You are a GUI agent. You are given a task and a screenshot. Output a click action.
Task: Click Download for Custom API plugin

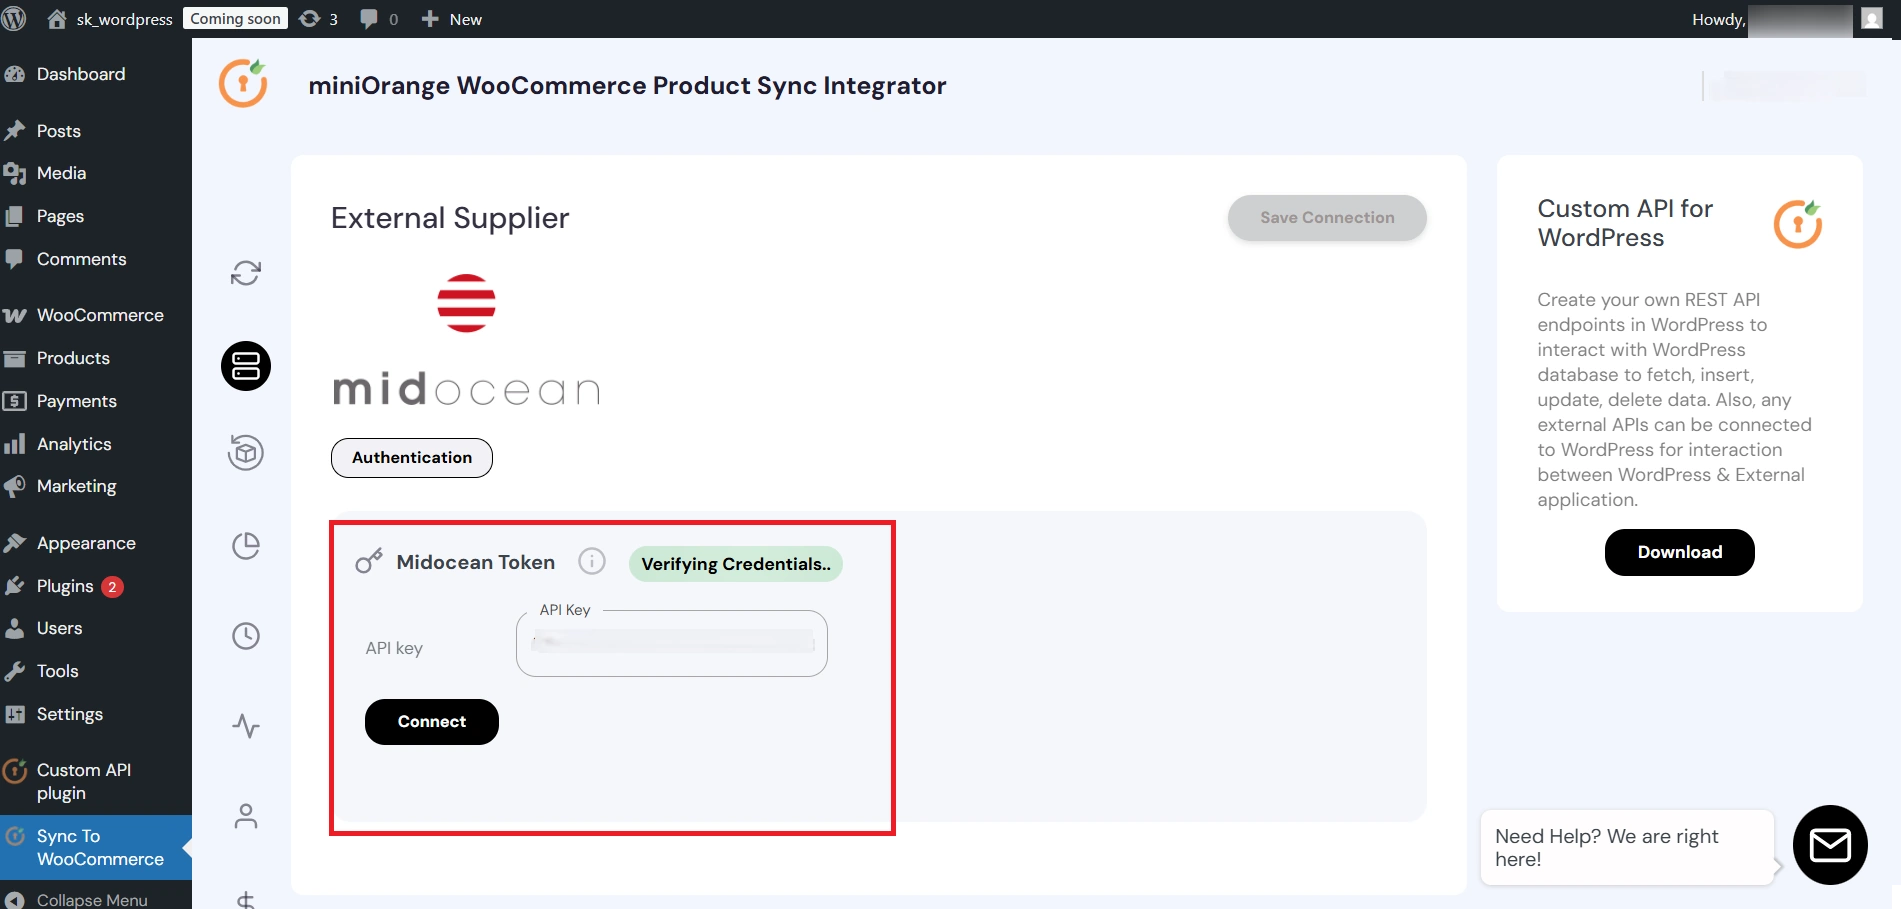(x=1680, y=552)
